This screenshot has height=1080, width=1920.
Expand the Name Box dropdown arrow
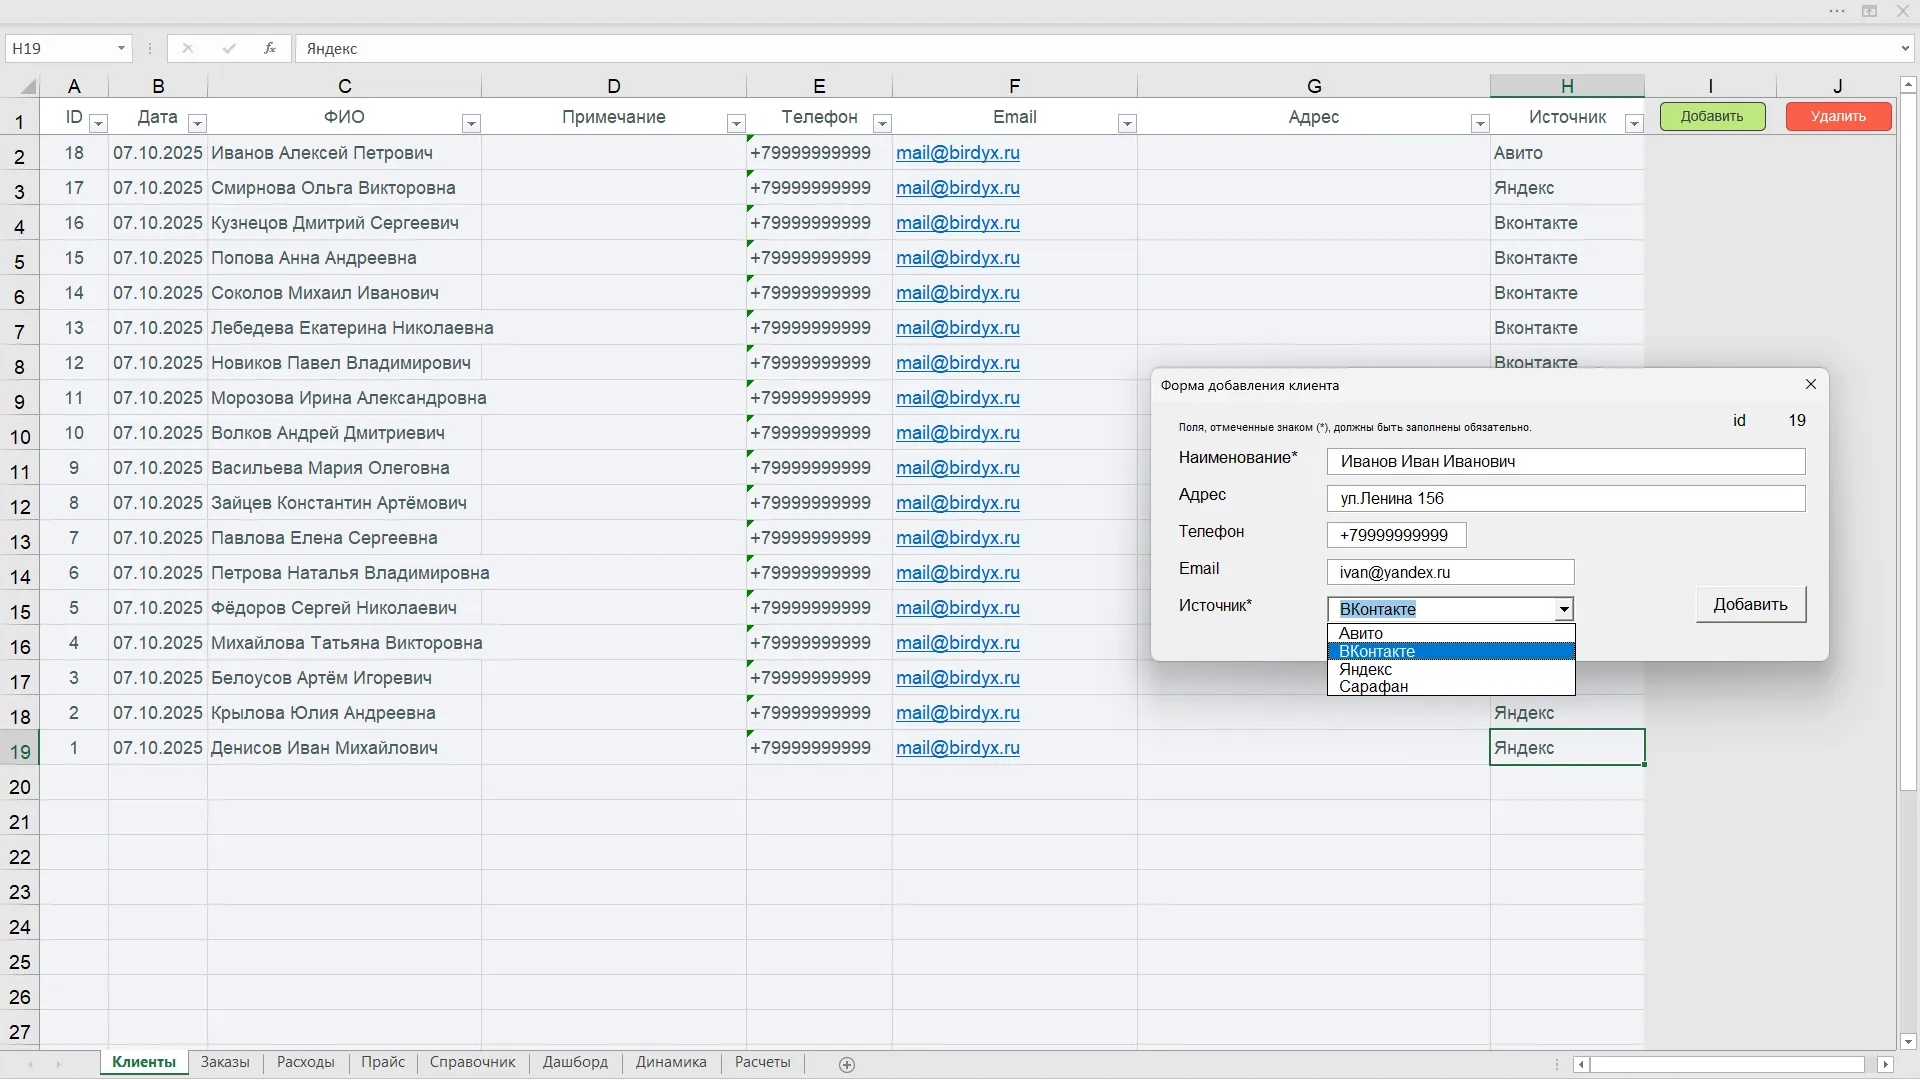click(121, 48)
